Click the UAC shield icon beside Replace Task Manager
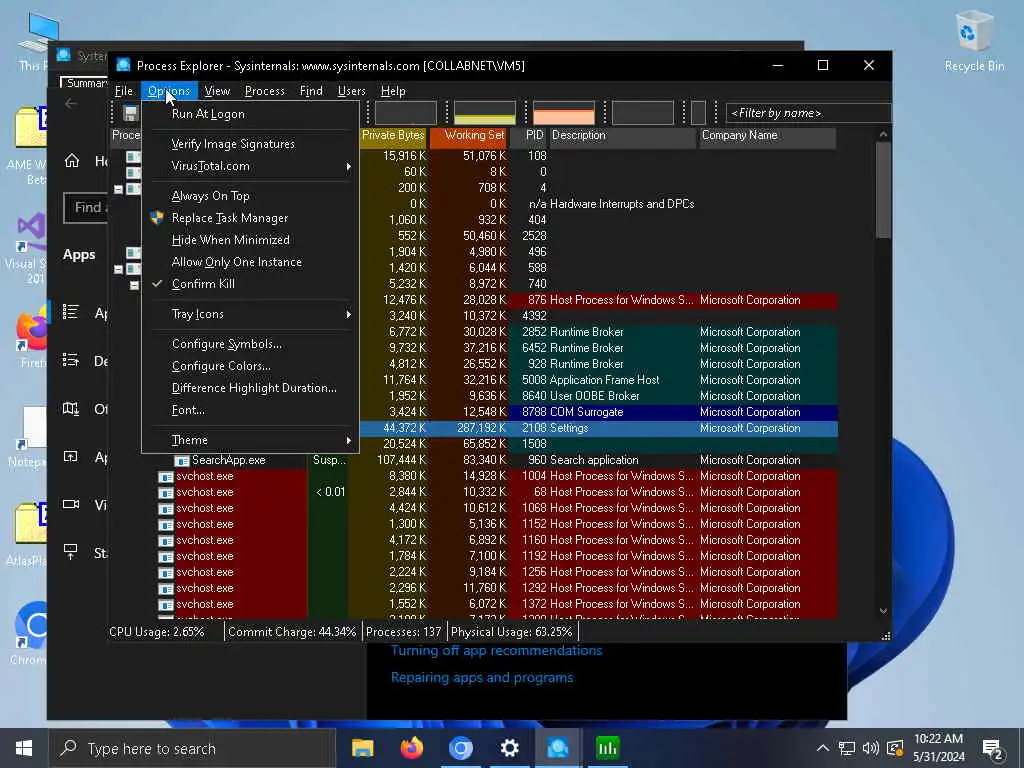This screenshot has width=1024, height=768. coord(157,218)
